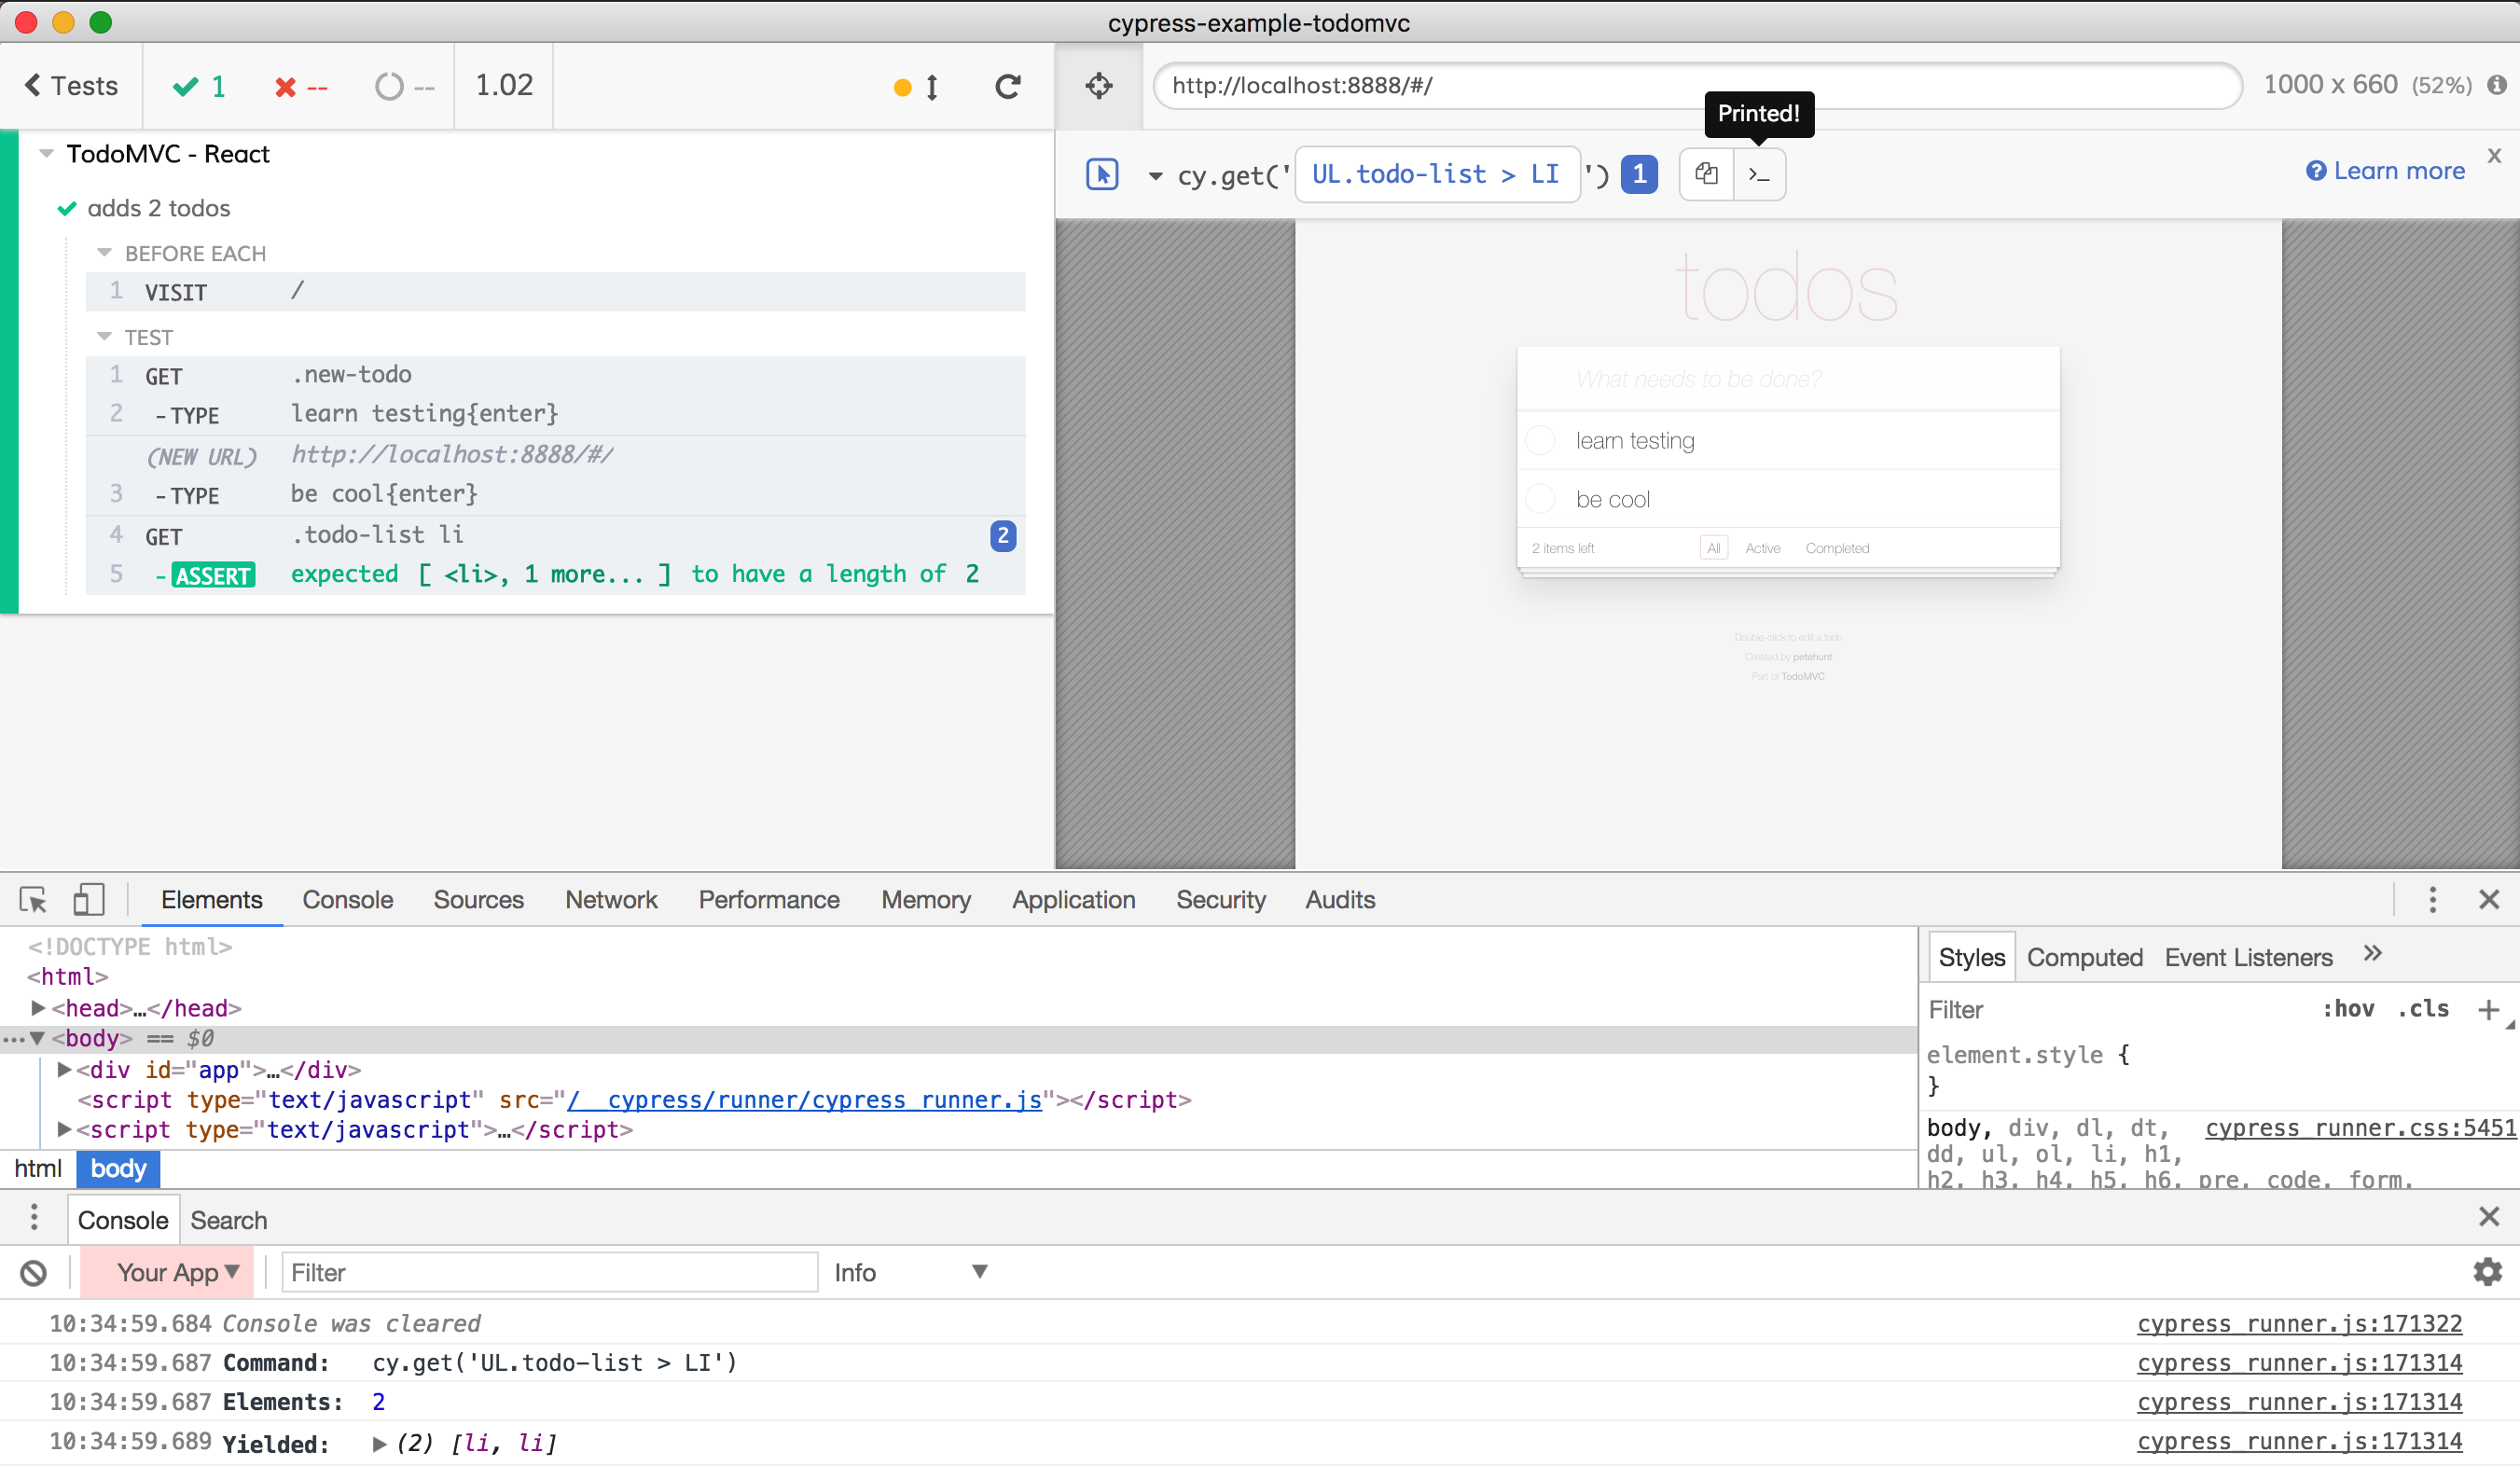Viewport: 2520px width, 1466px height.
Task: Toggle element state with :hov
Action: 2350,1009
